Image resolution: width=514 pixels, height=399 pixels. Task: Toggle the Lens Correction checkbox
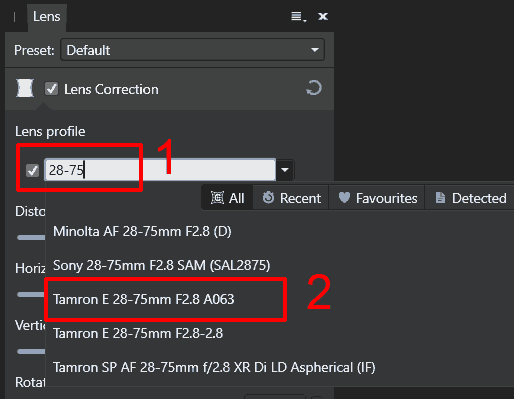[51, 89]
